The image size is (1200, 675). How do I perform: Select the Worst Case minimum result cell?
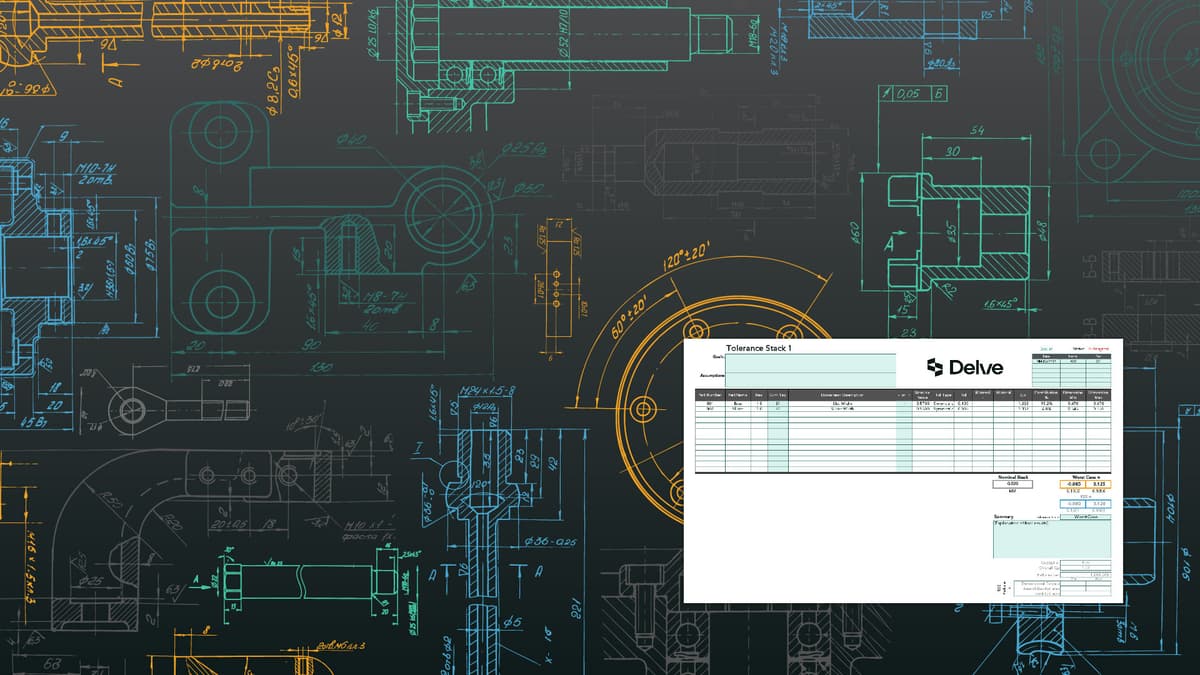1071,484
